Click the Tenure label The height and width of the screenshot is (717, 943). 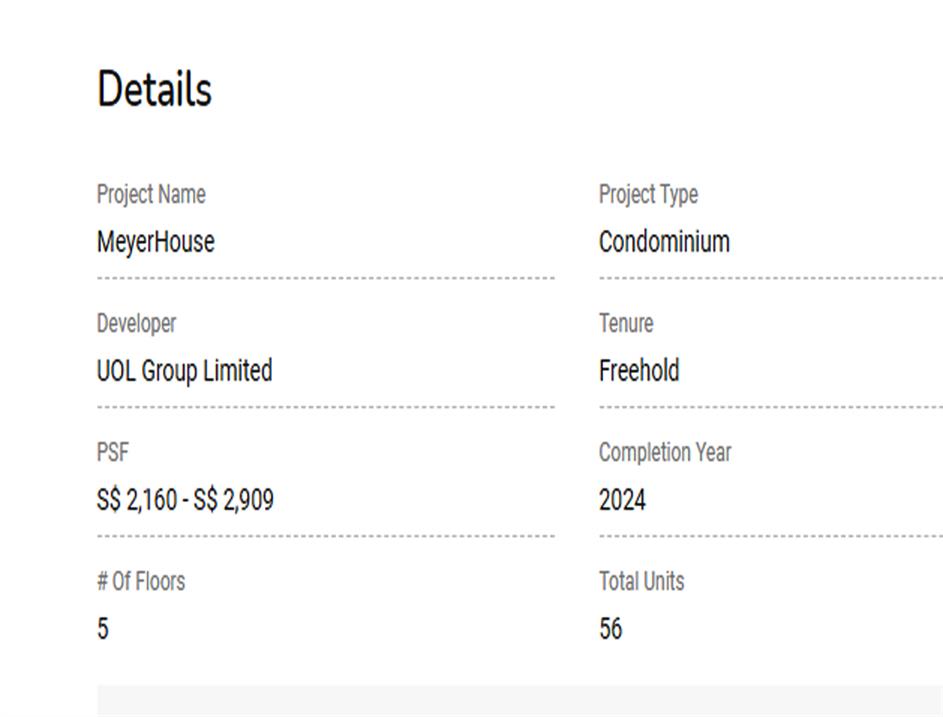pos(626,323)
